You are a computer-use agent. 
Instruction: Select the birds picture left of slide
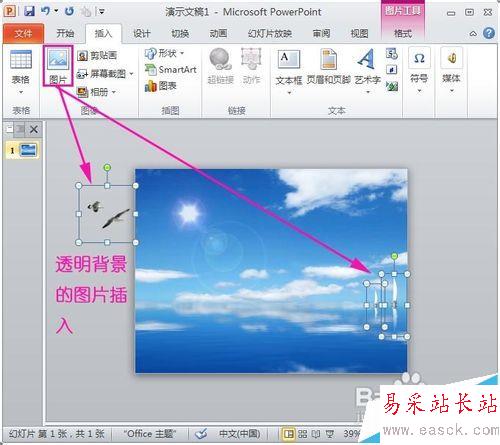(x=107, y=214)
